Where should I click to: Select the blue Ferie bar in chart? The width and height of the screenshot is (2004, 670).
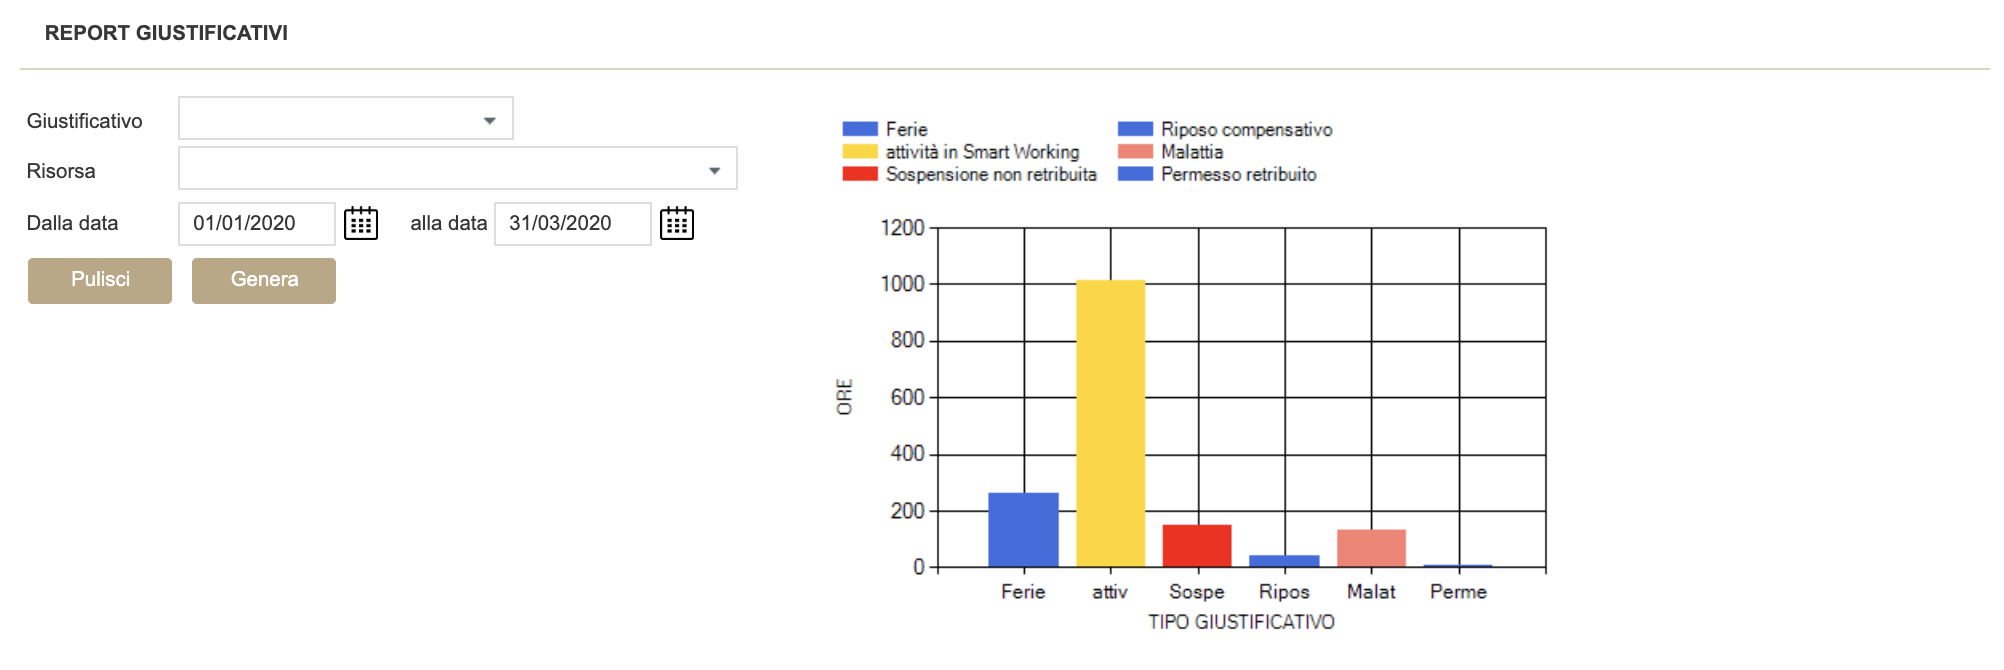(x=1023, y=530)
